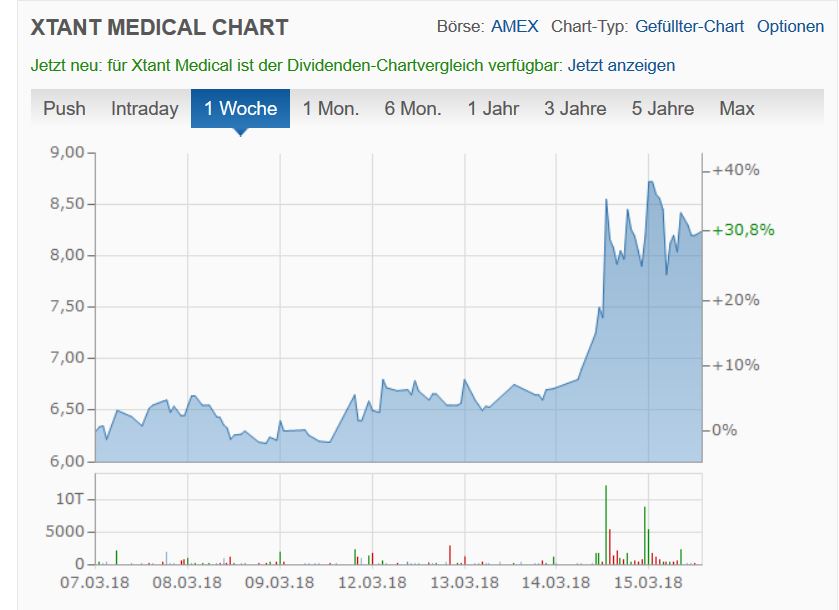Viewport: 839px width, 610px height.
Task: Select the Push time range tab
Action: click(64, 108)
